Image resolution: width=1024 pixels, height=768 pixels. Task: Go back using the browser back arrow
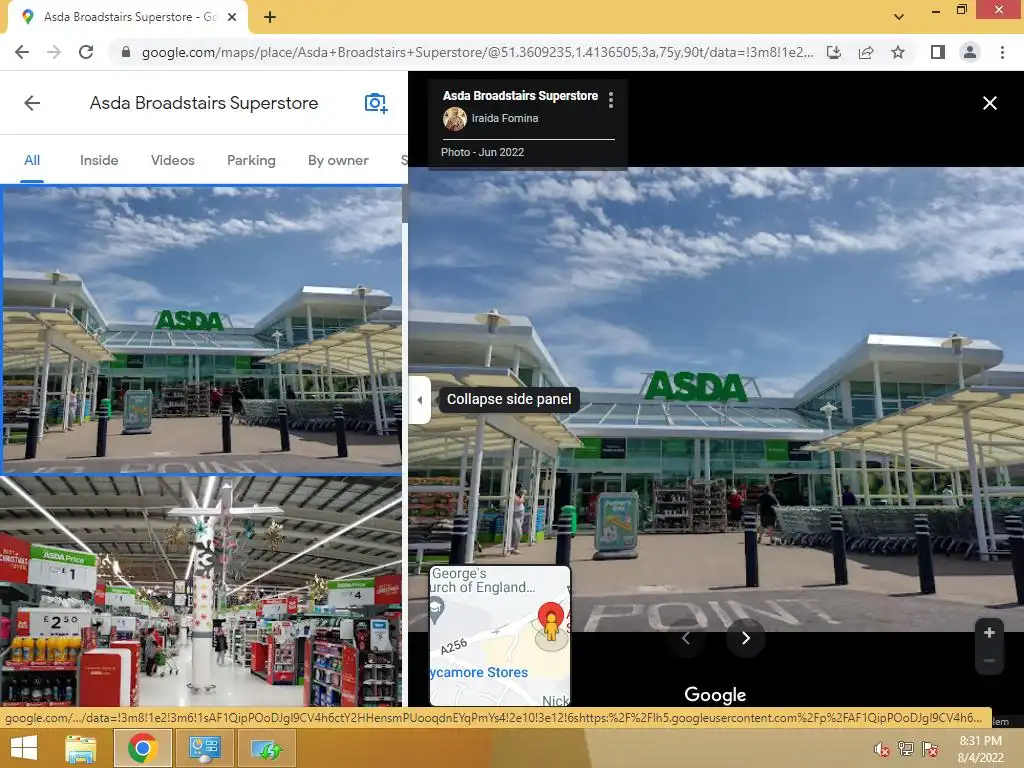coord(22,52)
